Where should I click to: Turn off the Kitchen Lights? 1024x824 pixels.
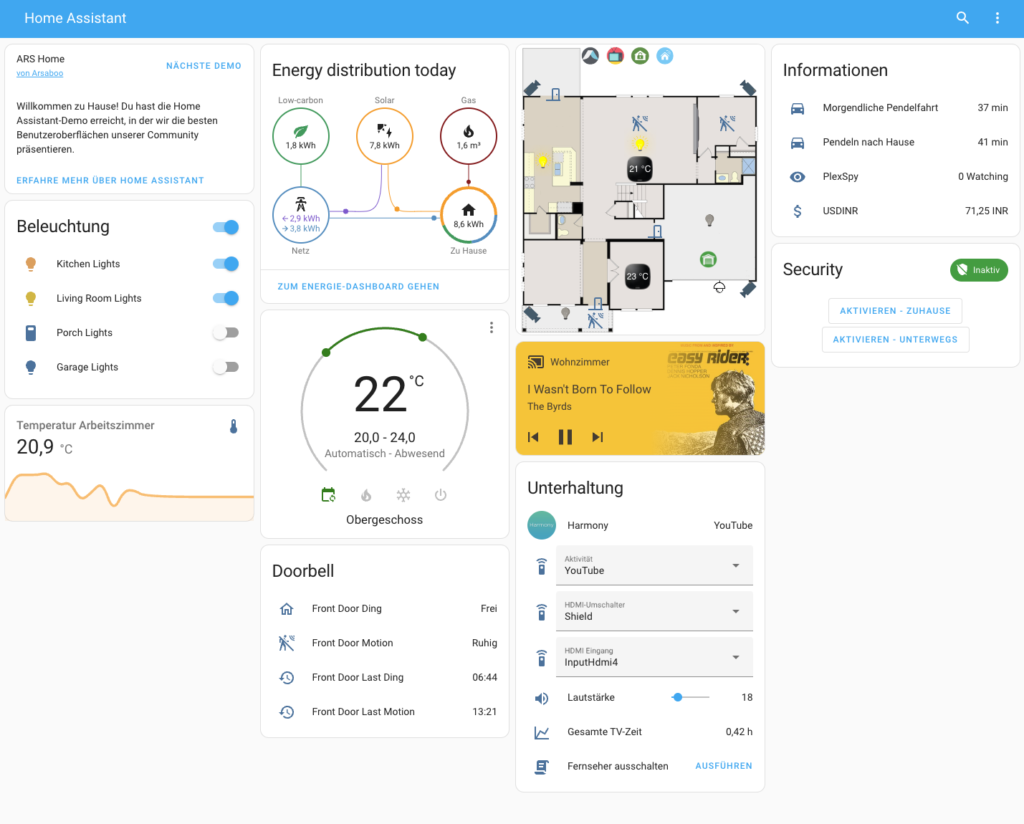[x=228, y=263]
